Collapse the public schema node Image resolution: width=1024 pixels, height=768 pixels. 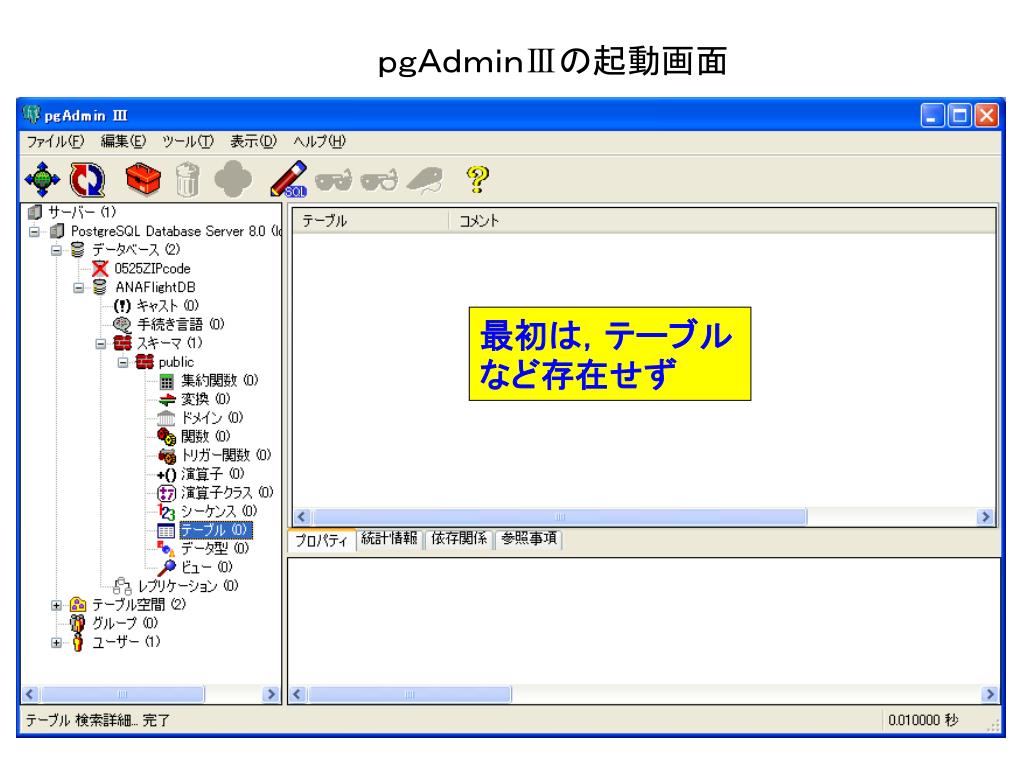pos(123,362)
